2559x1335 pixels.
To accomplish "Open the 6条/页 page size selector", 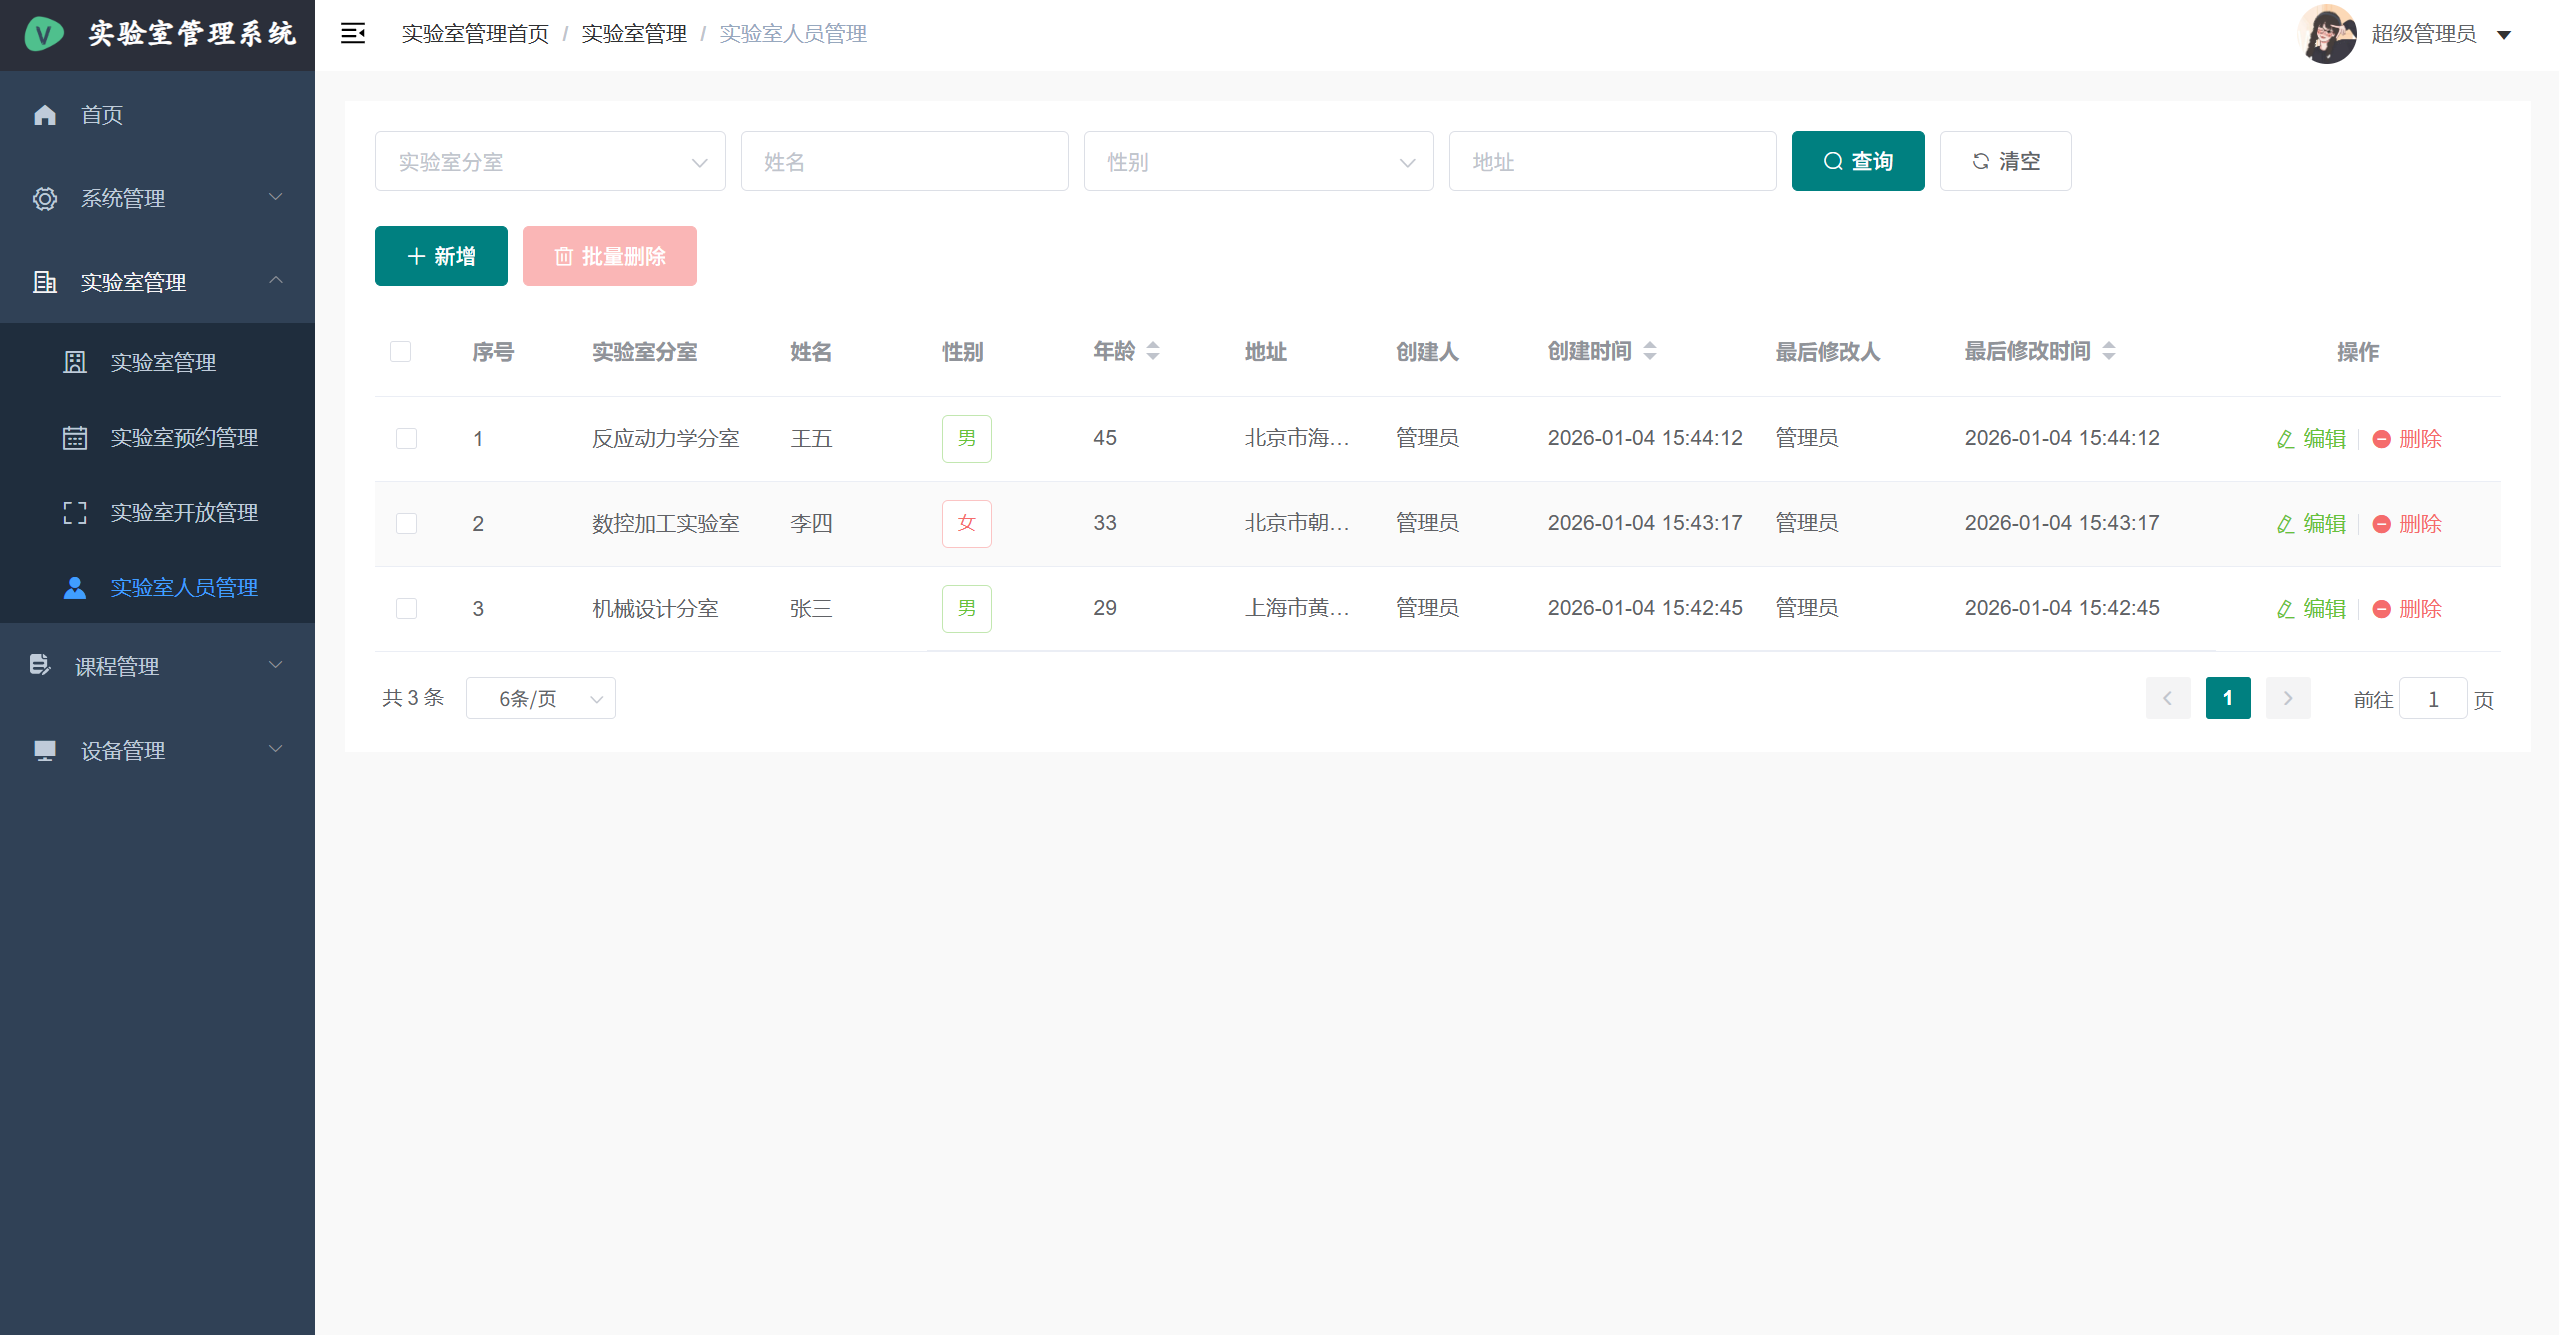I will [x=540, y=699].
